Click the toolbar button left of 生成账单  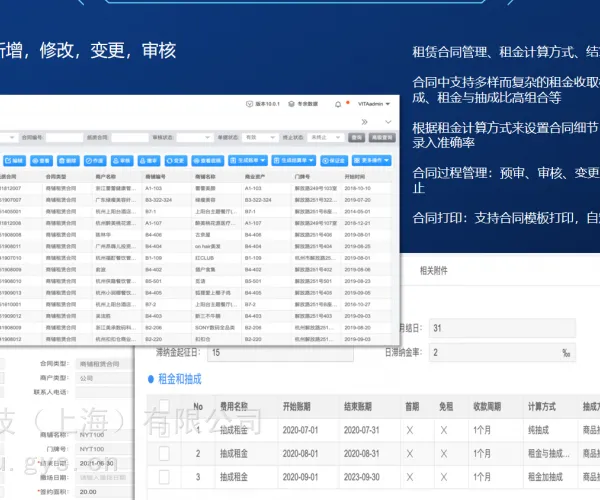tap(207, 161)
